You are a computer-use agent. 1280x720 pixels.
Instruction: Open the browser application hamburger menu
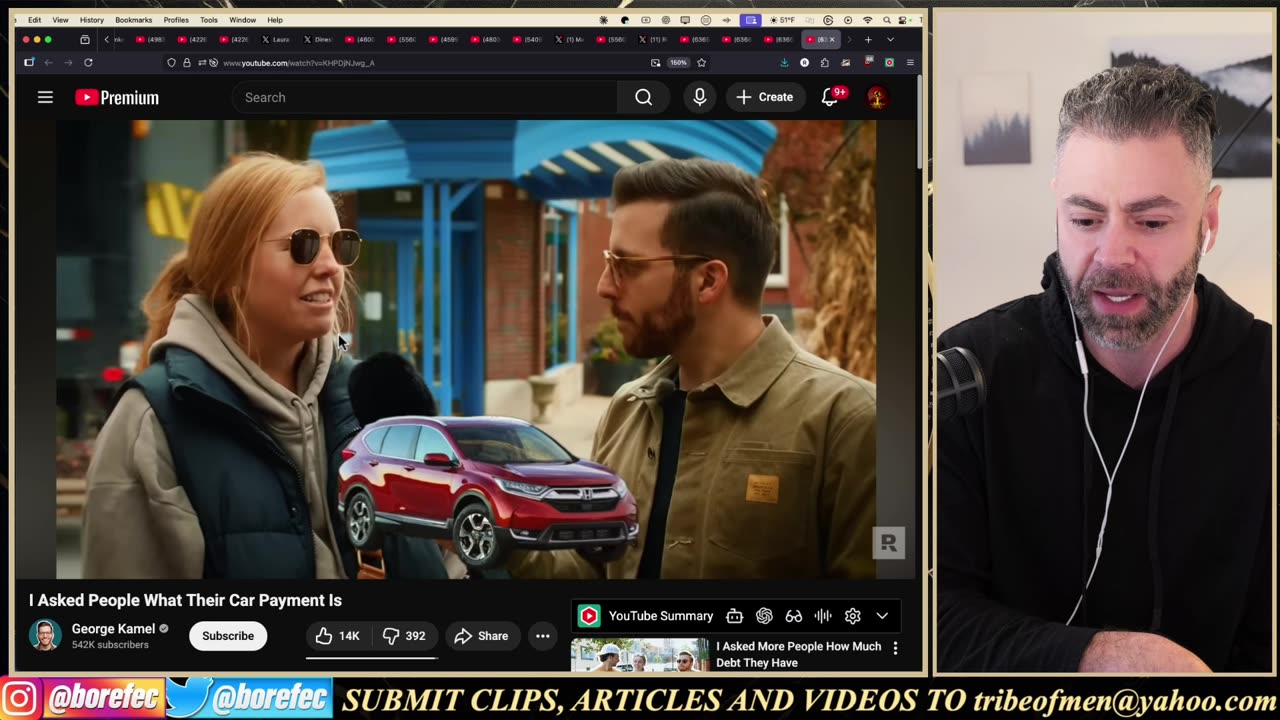[x=910, y=62]
